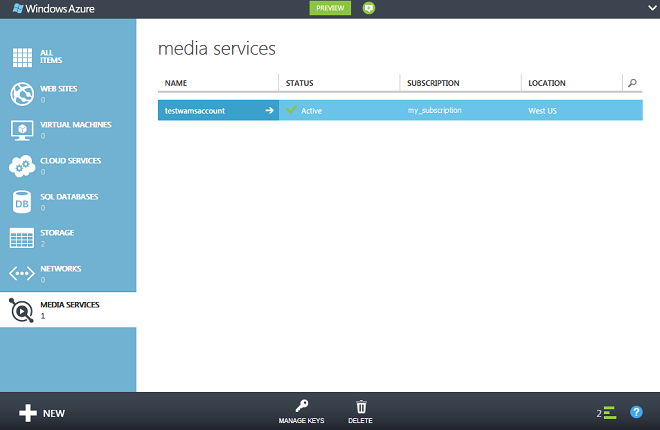Go to CLOUD SERVICES menu label

(70, 161)
